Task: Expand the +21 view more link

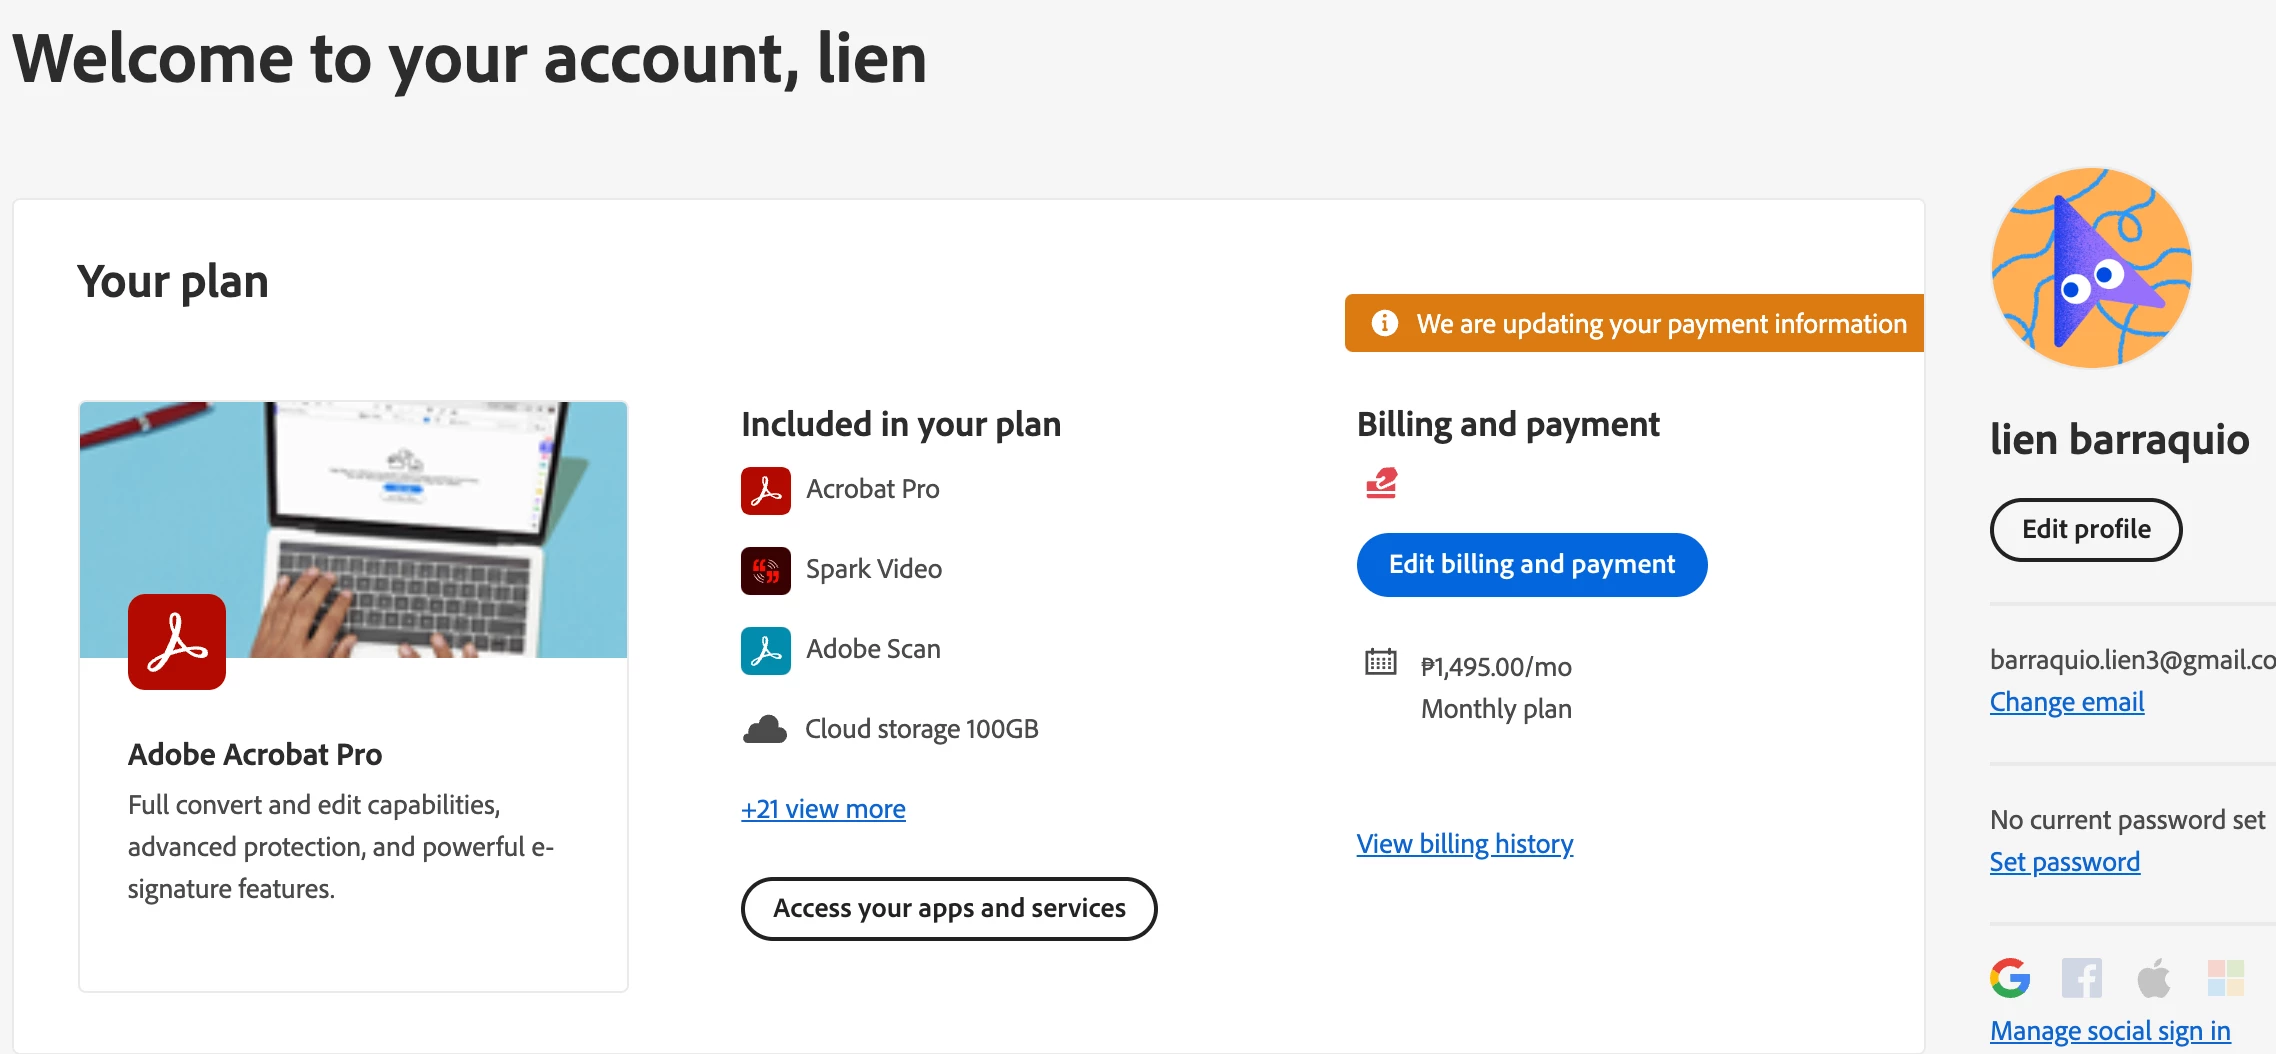Action: 823,809
